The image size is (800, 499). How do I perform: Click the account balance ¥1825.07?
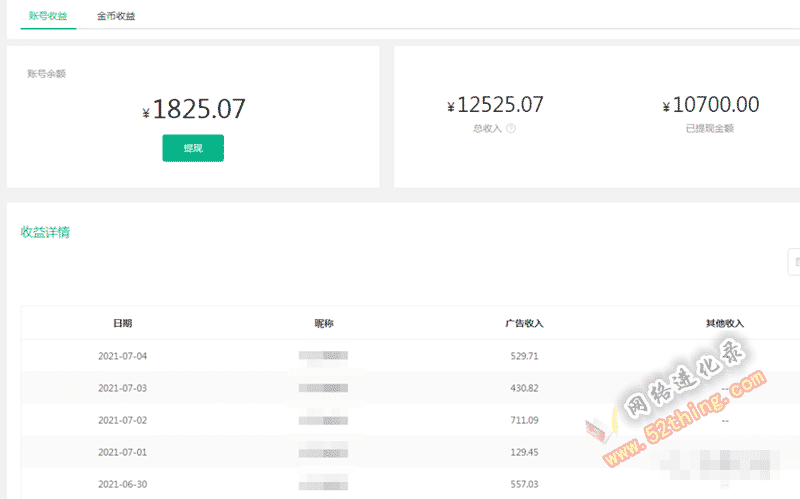pos(194,109)
